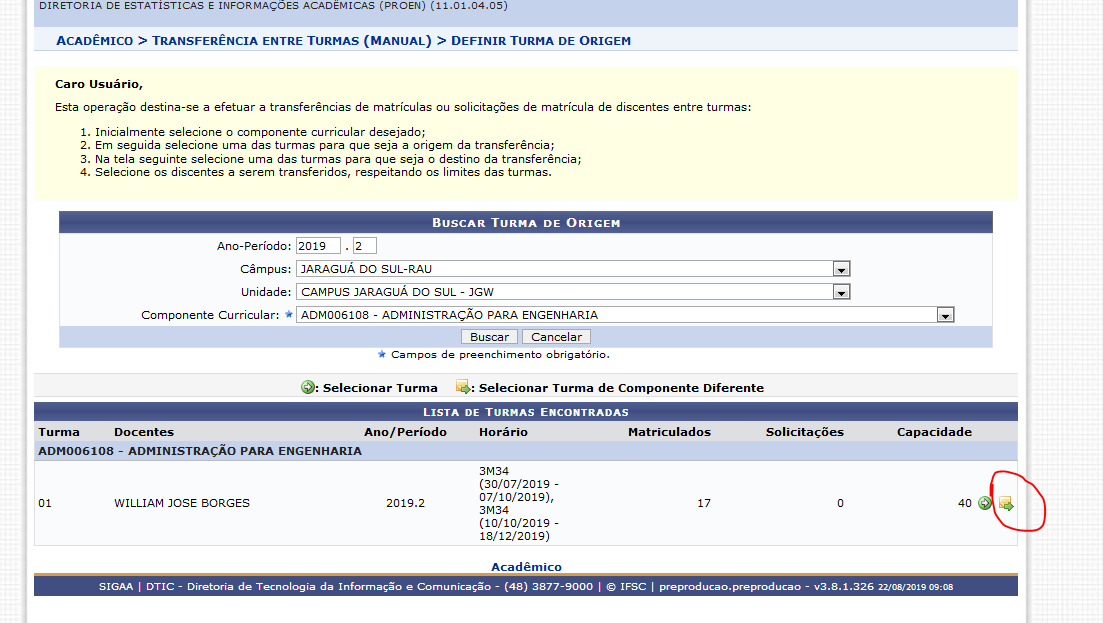
Task: Click inside the Ano-Período year field
Action: (x=318, y=245)
